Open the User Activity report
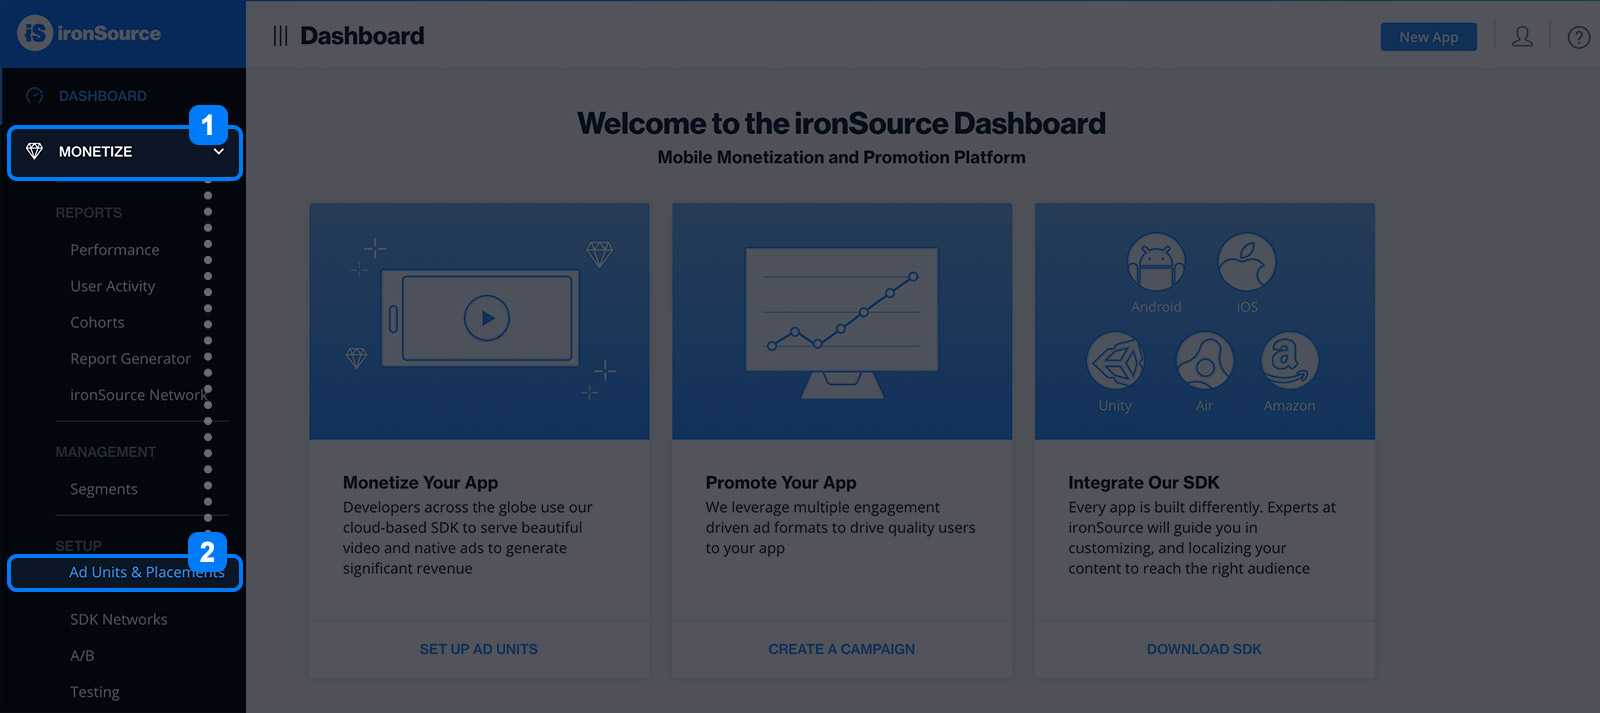Image resolution: width=1600 pixels, height=713 pixels. [x=113, y=286]
